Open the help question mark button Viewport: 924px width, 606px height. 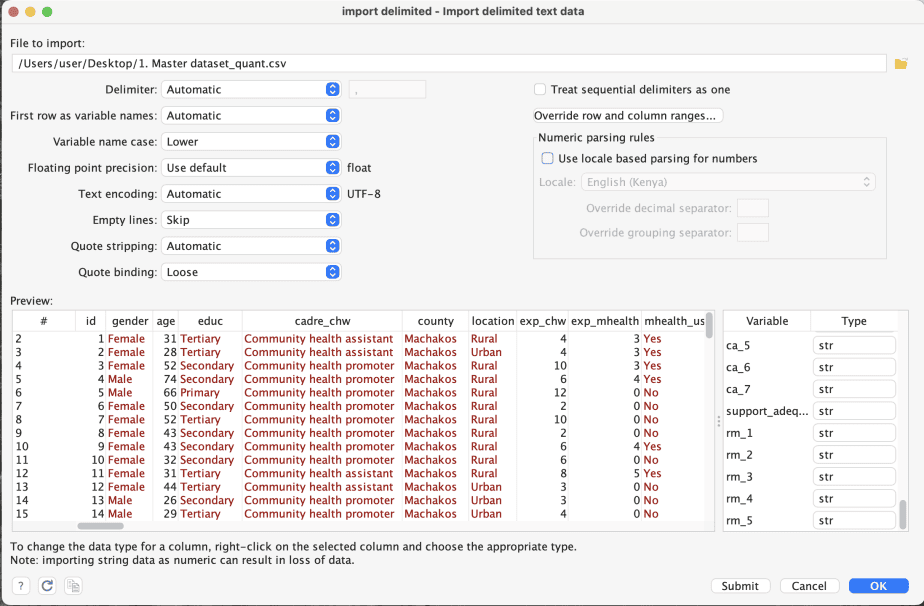click(21, 586)
